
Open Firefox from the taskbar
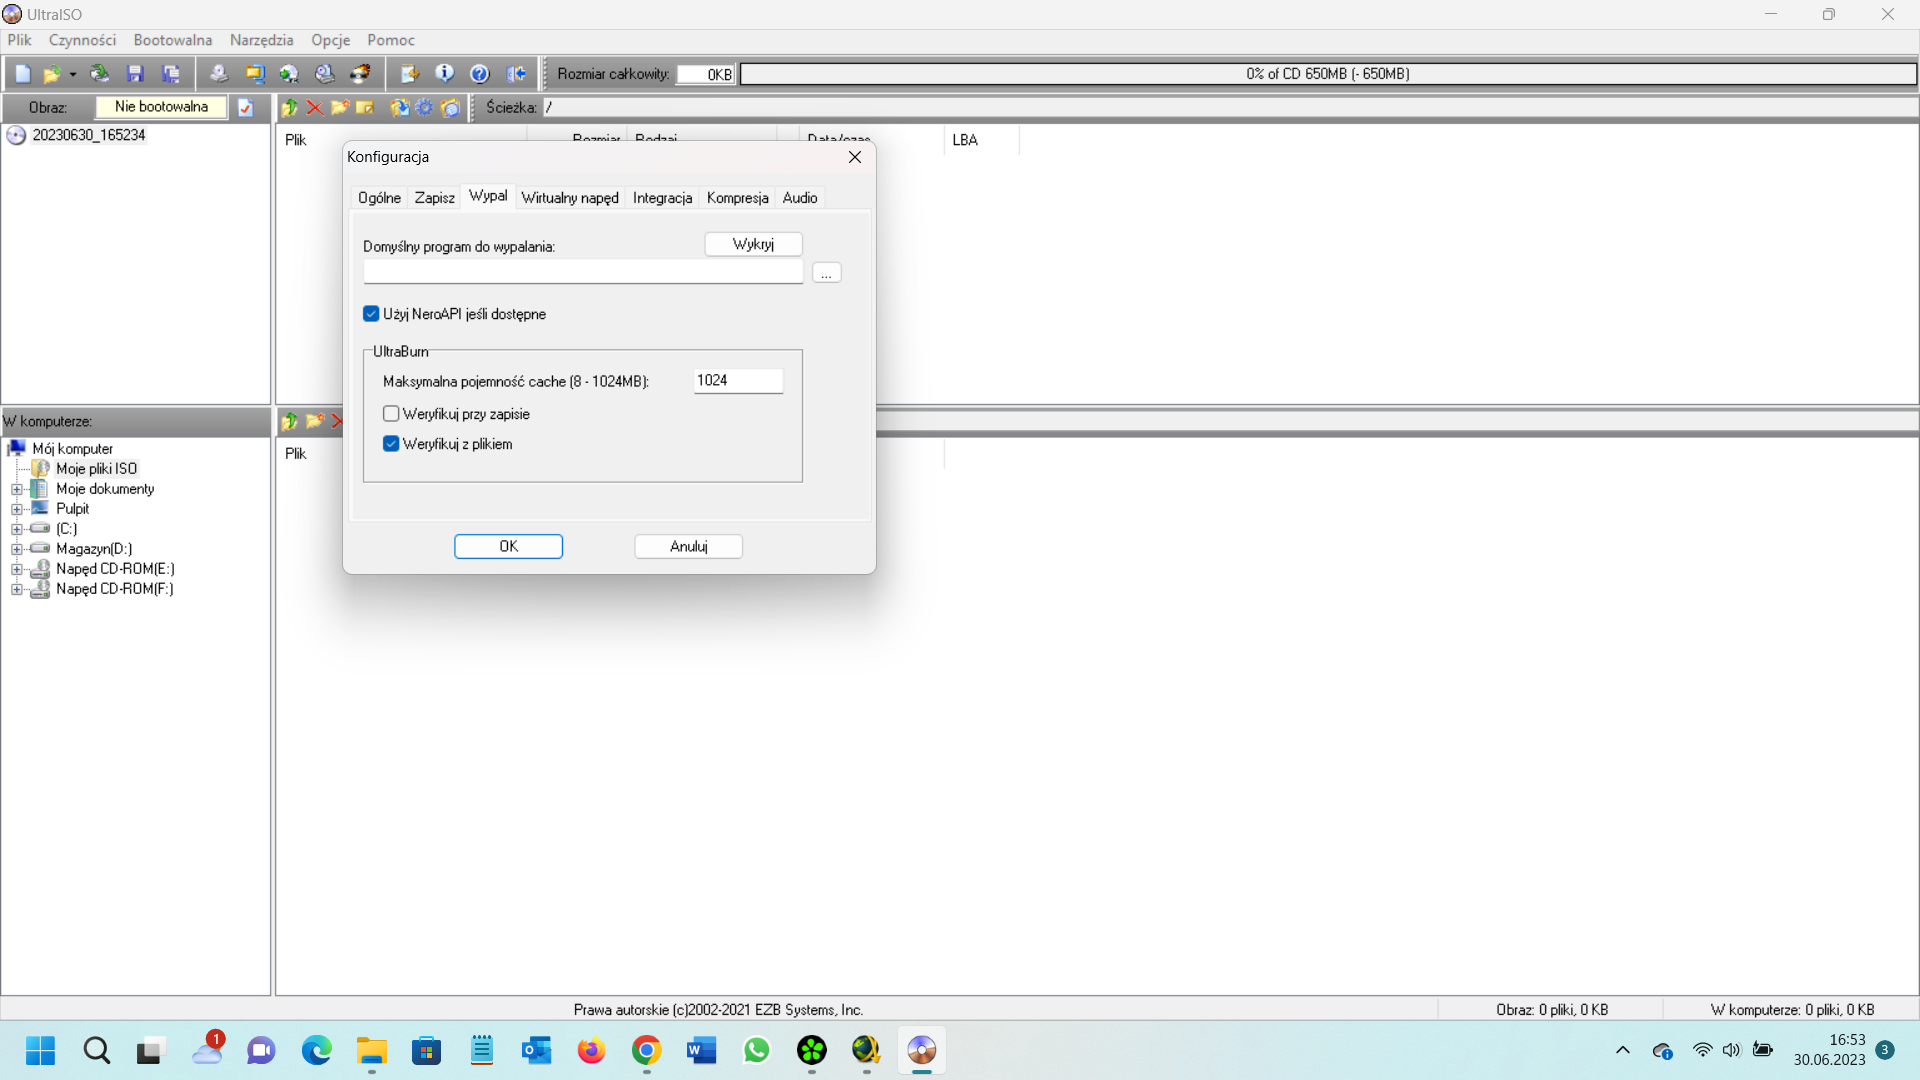(x=591, y=1051)
